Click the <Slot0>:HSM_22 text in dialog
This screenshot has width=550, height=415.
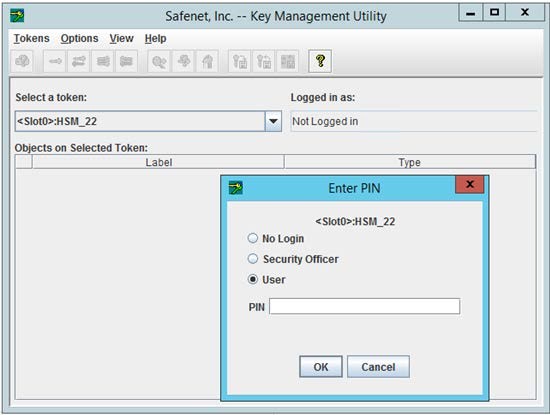355,222
